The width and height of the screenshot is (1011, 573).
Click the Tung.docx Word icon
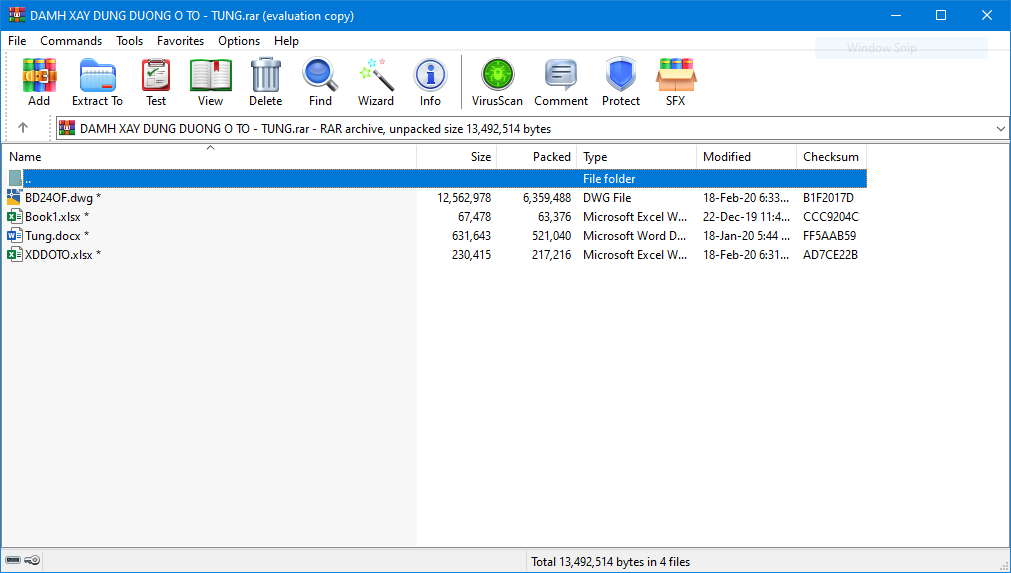(14, 235)
